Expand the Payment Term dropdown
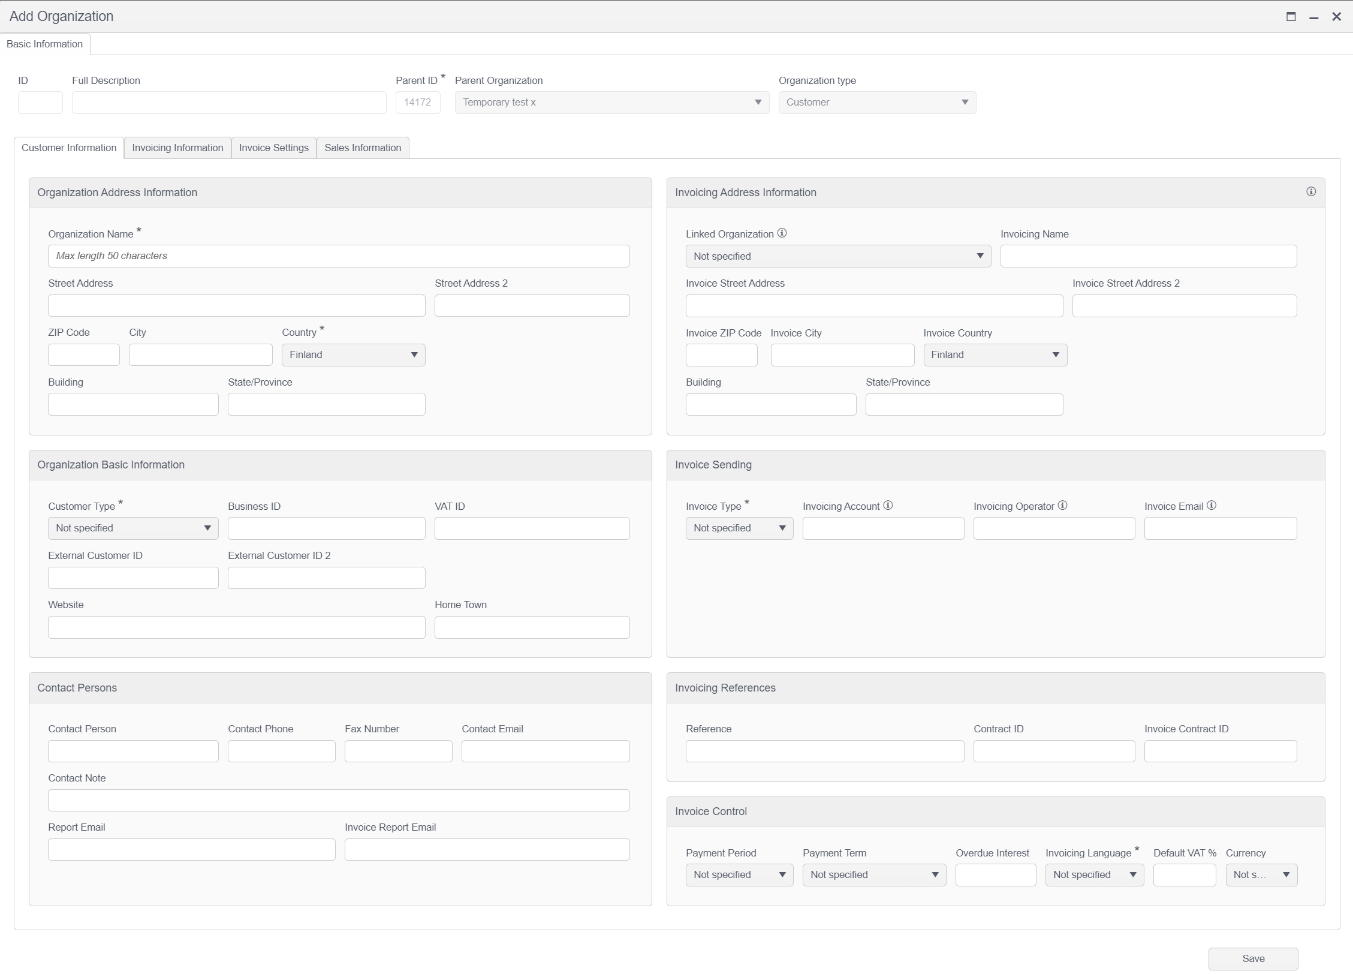The width and height of the screenshot is (1353, 974). [x=874, y=875]
